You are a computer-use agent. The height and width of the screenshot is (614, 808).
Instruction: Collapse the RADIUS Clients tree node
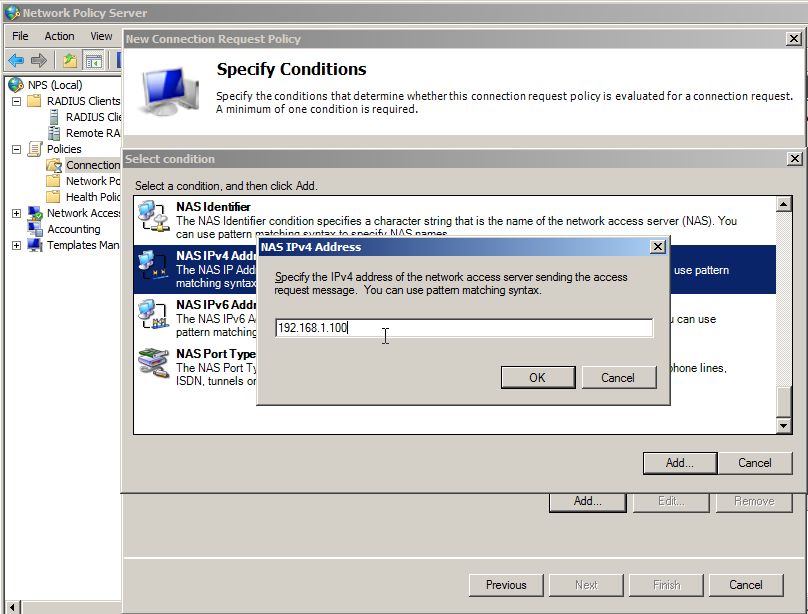point(15,100)
